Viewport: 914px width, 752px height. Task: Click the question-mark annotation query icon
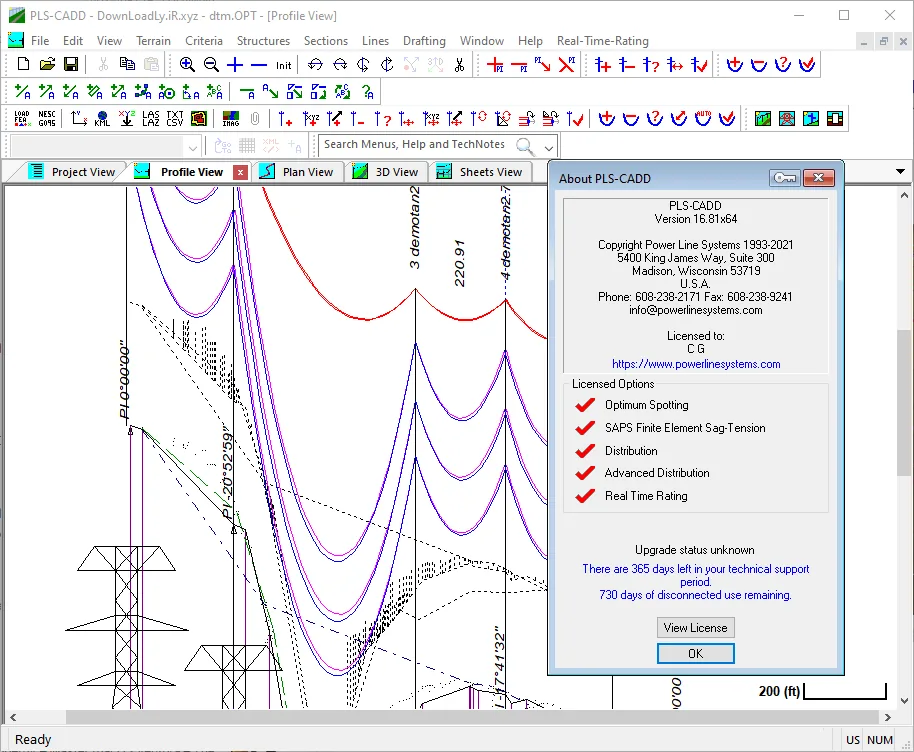(367, 92)
